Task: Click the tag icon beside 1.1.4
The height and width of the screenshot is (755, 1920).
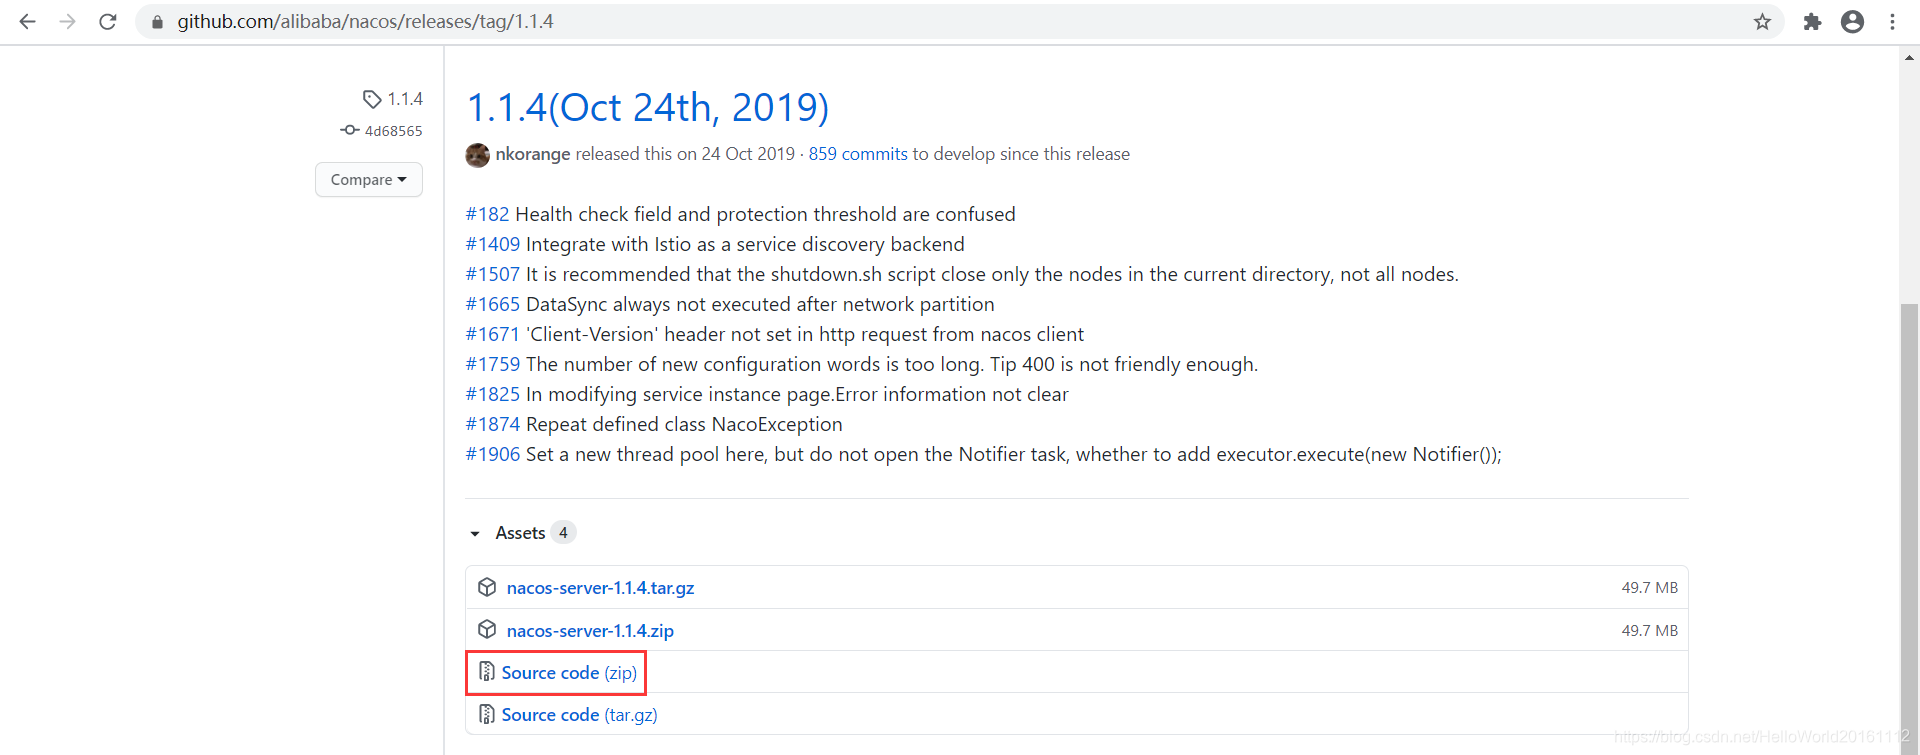Action: click(372, 99)
